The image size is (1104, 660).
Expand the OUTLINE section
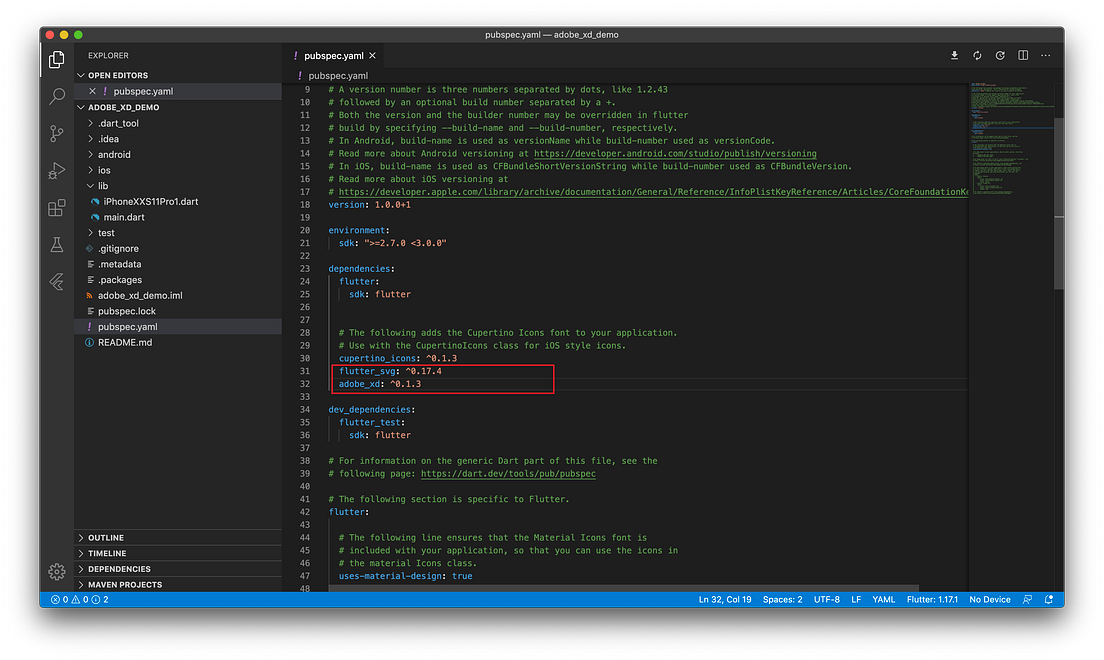pyautogui.click(x=108, y=537)
